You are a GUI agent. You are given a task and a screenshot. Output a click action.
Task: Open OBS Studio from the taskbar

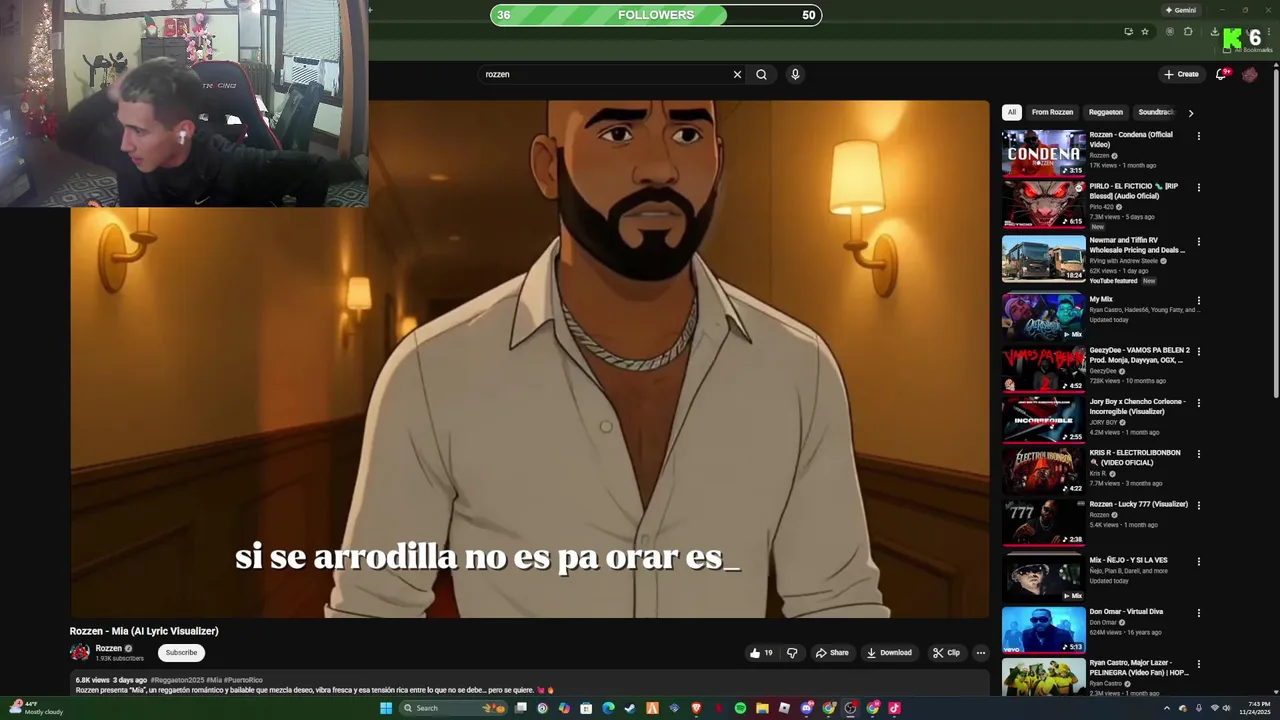click(x=850, y=708)
